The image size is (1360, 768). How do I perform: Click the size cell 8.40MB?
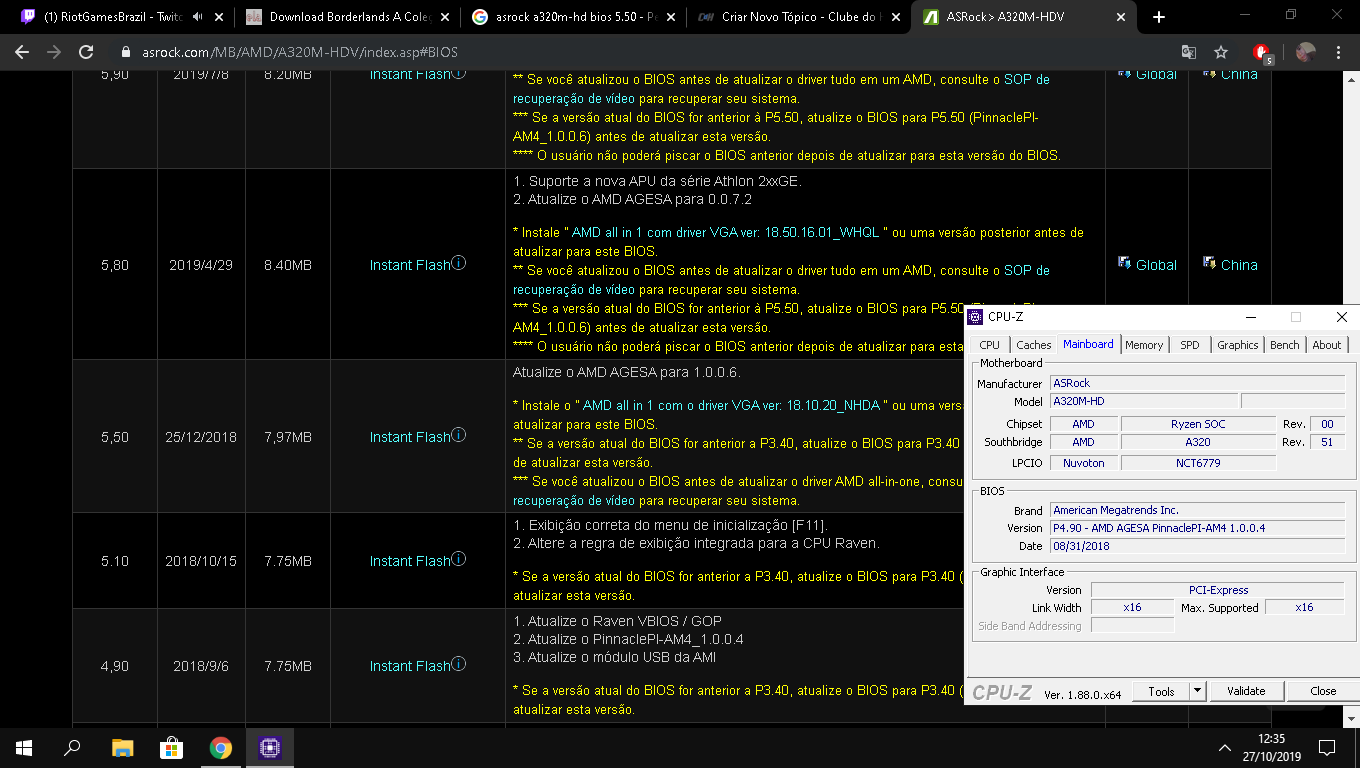coord(288,265)
